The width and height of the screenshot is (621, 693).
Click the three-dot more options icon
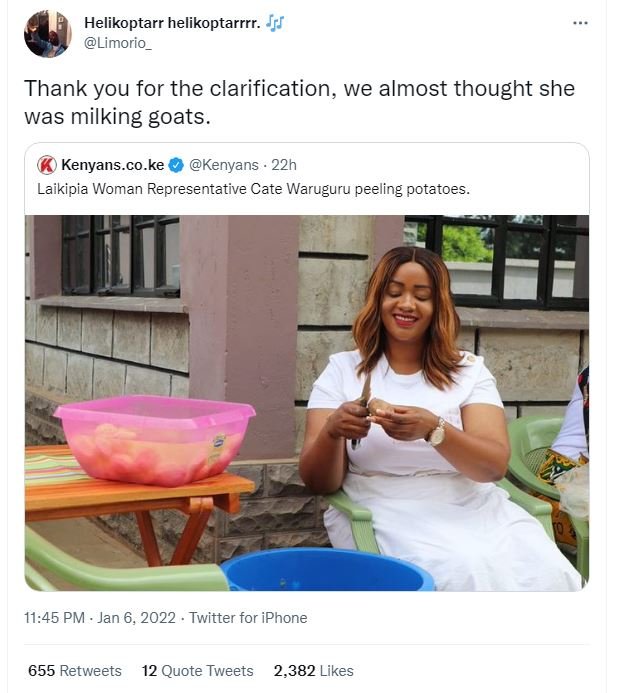(x=580, y=23)
